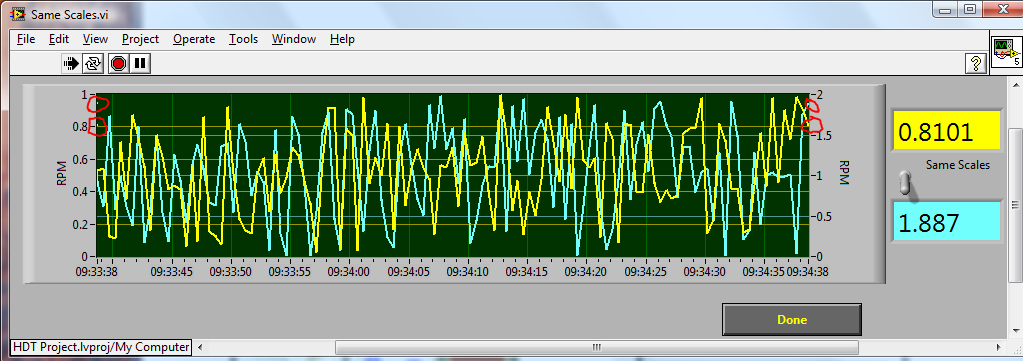Click the VI connector pane icon

(1007, 51)
